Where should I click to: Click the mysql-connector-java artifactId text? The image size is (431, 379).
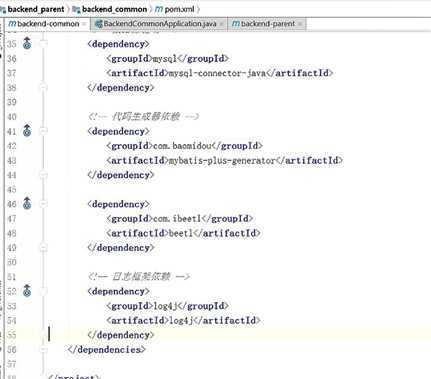click(217, 73)
